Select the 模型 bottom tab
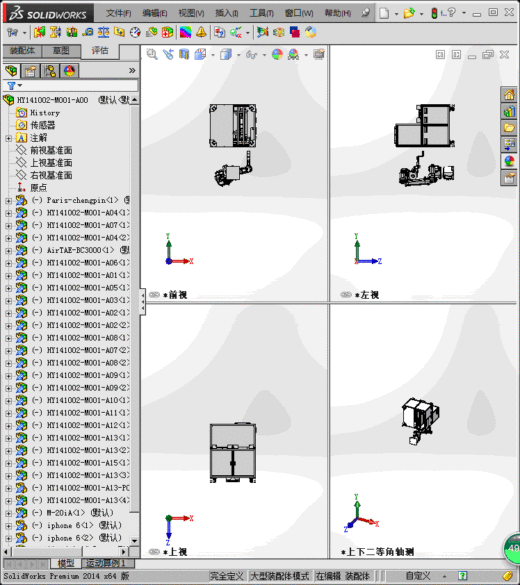 coord(66,563)
